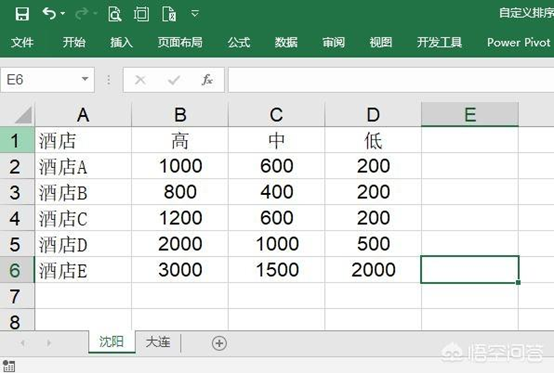
Task: Click cell with value 500
Action: 373,244
